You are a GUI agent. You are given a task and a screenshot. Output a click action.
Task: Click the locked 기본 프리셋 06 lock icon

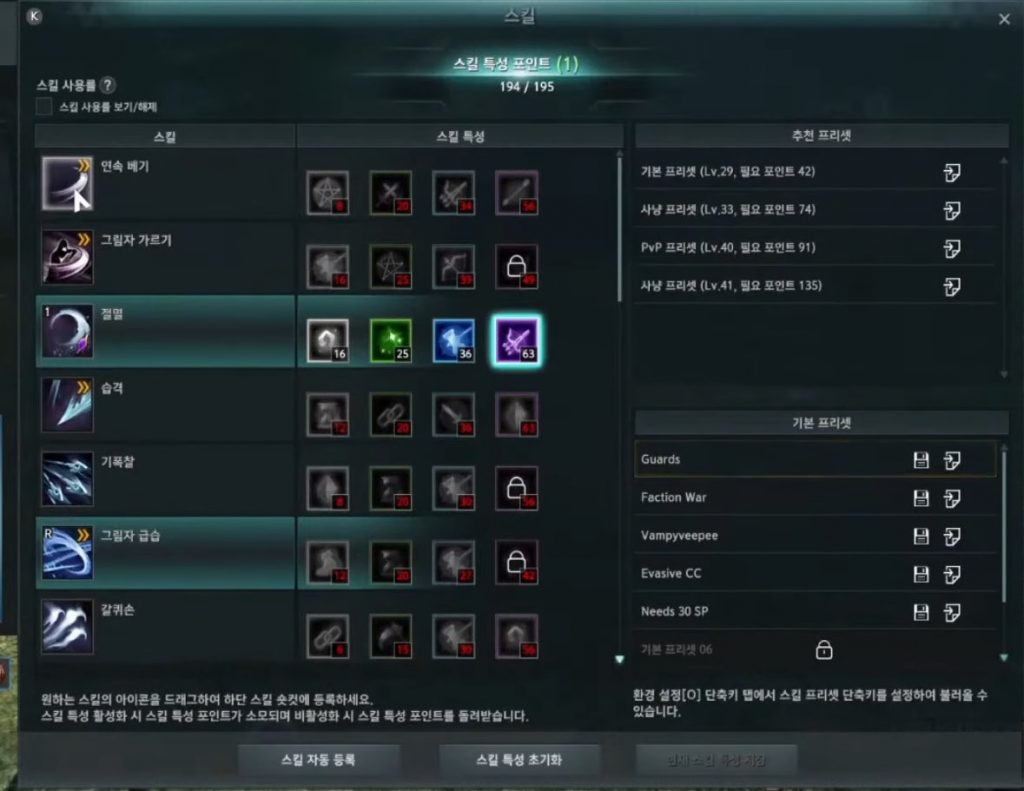click(824, 650)
